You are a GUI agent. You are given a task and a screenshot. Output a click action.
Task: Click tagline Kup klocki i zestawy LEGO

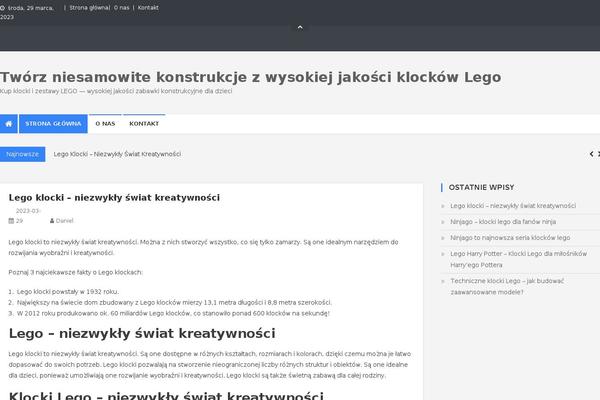pyautogui.click(x=116, y=91)
